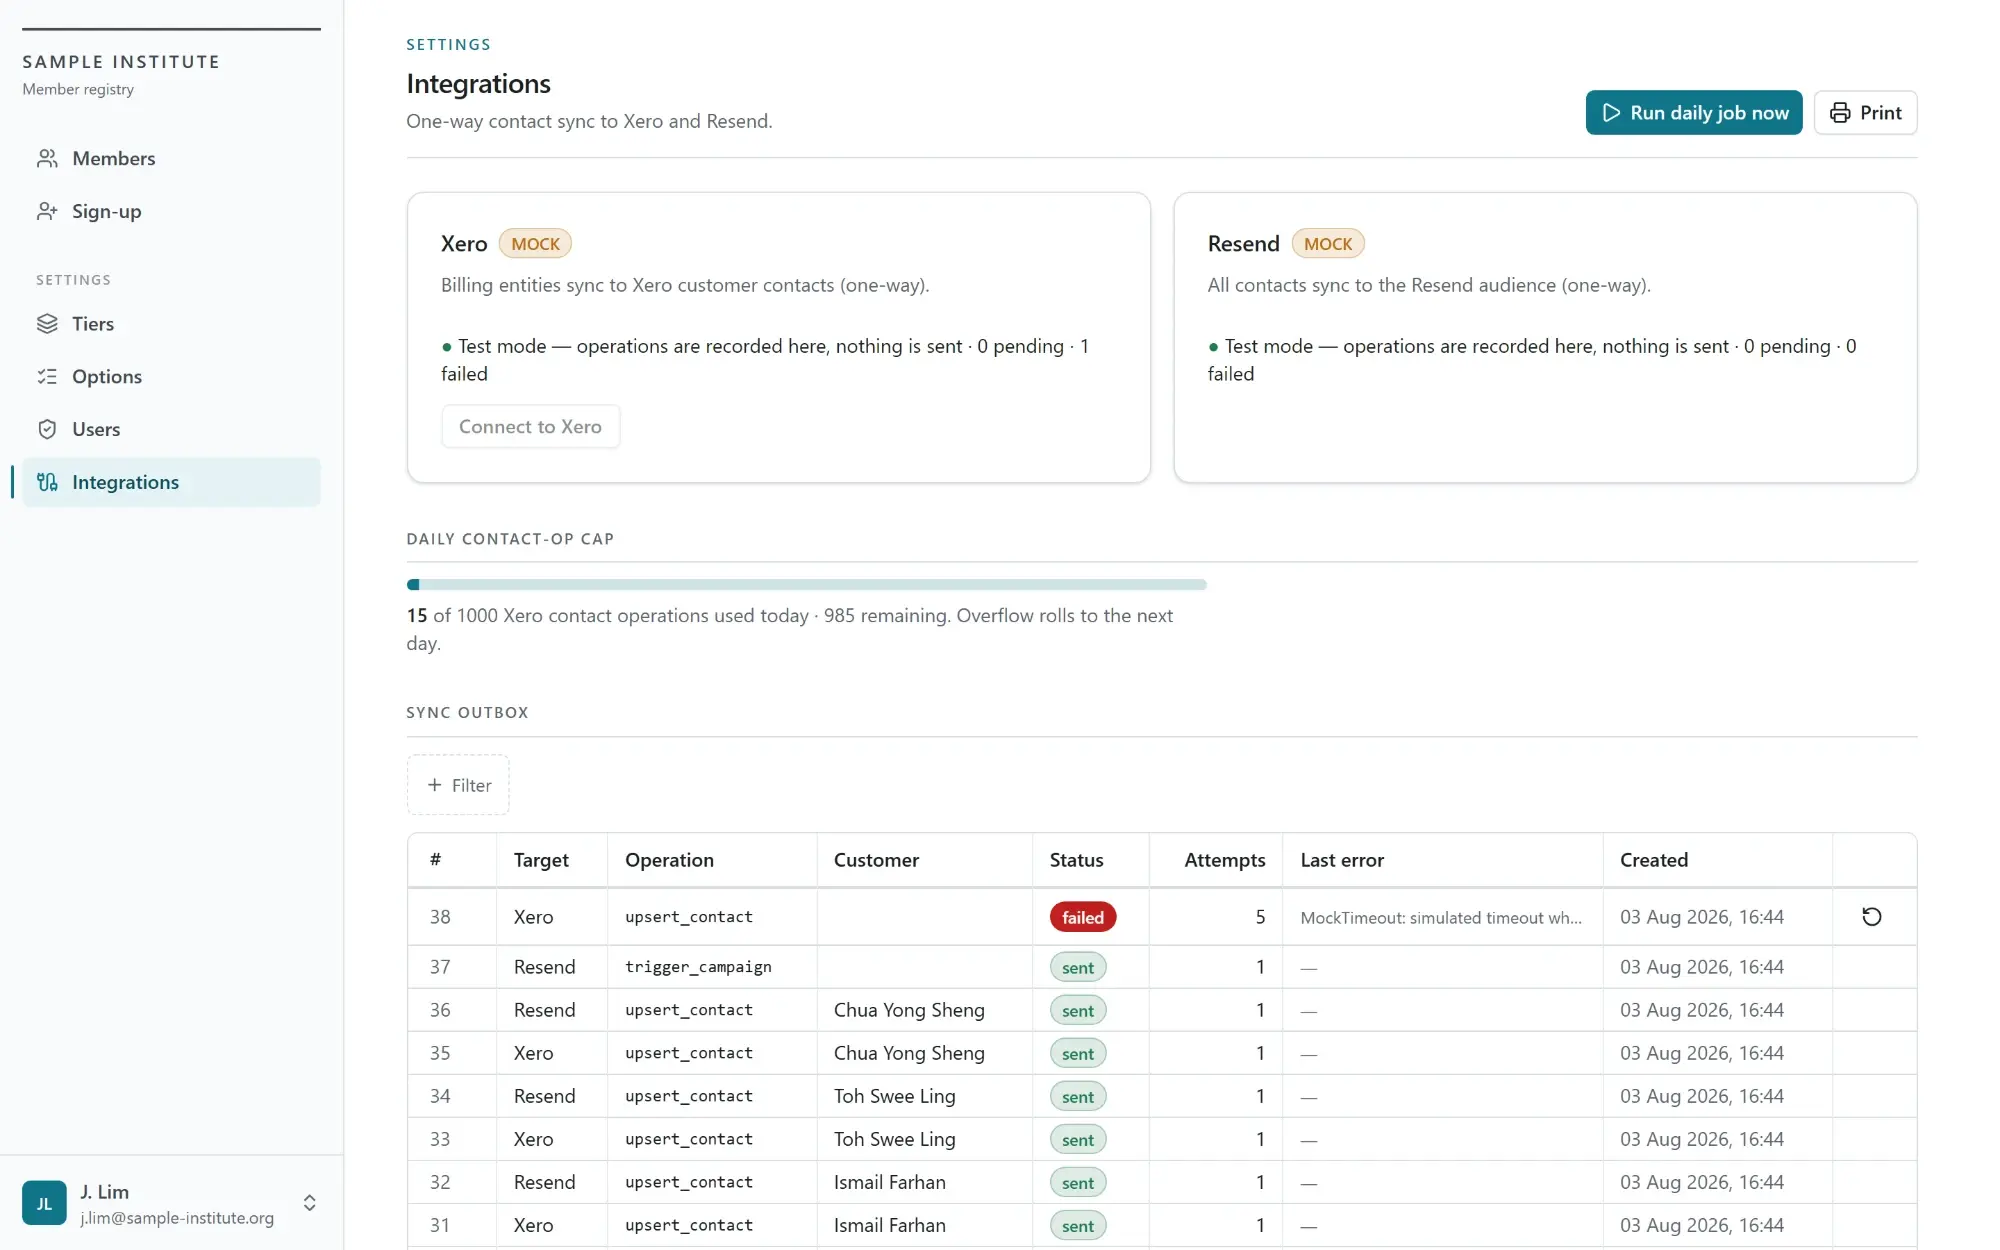Click the Print button
The image size is (2000, 1250).
click(x=1865, y=113)
